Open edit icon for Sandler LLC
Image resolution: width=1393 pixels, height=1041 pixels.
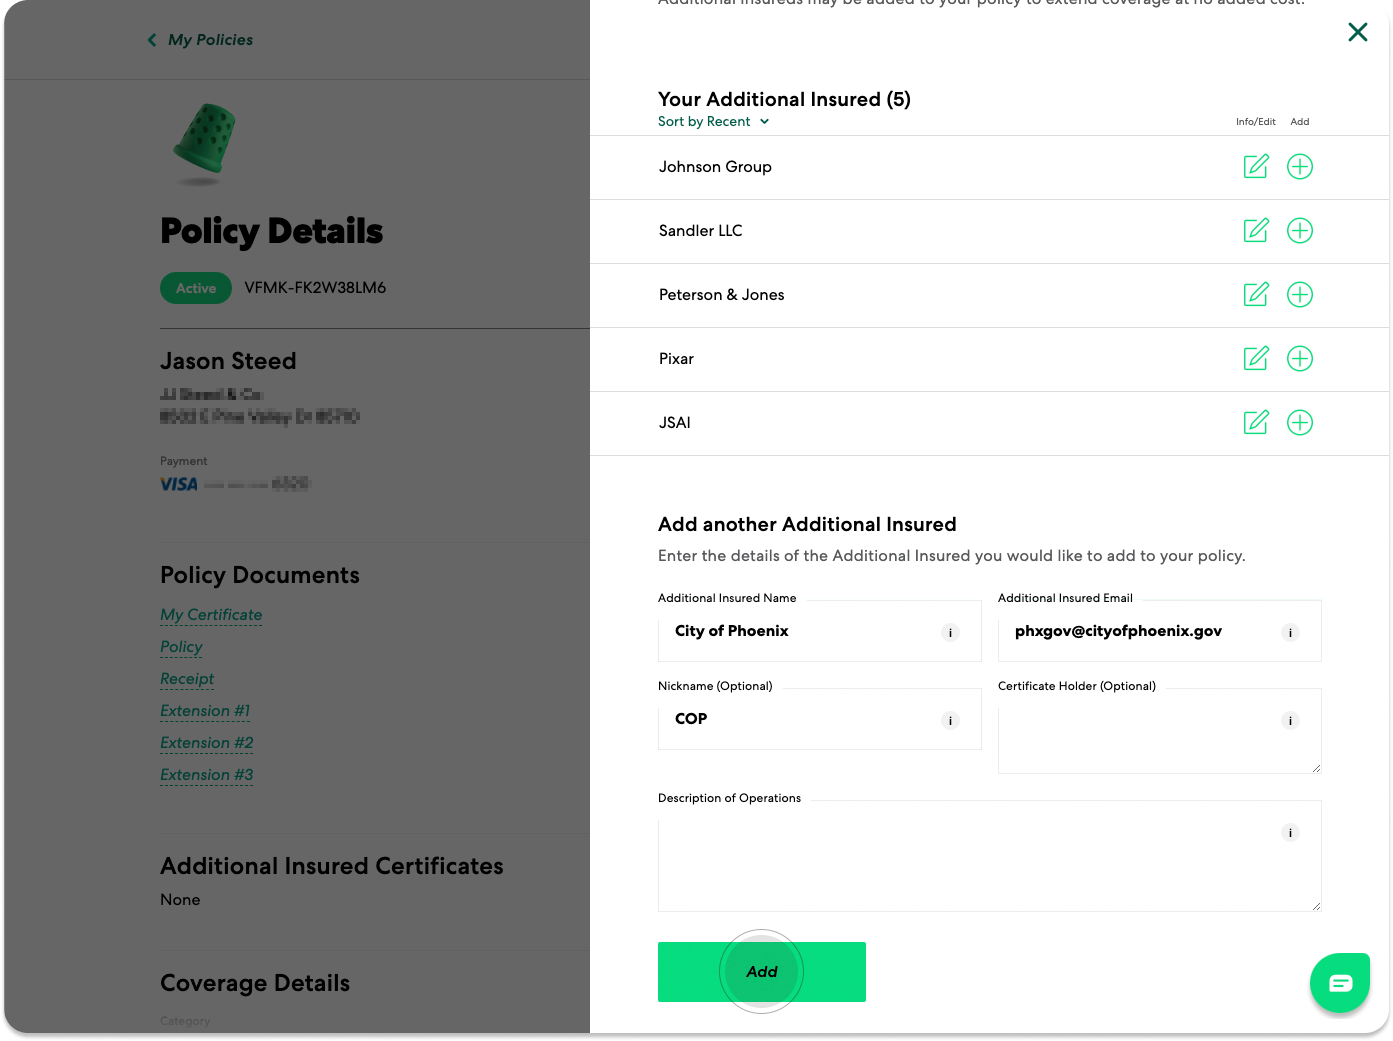pos(1256,230)
